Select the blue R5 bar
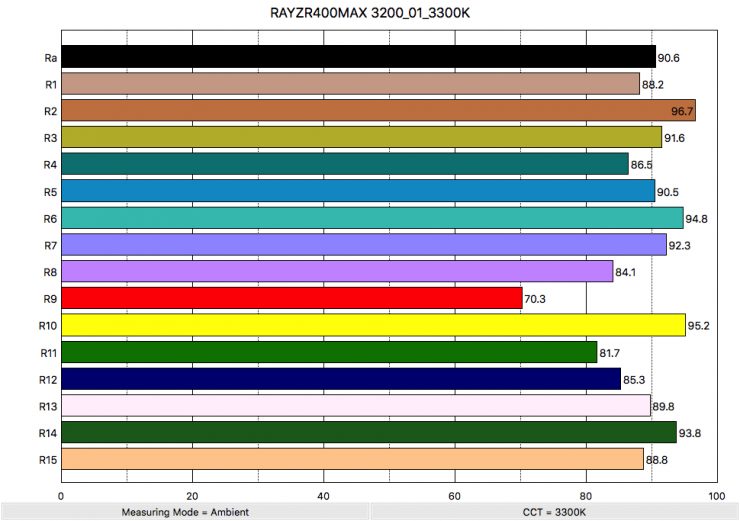Screen dimensions: 740x521 pos(358,191)
